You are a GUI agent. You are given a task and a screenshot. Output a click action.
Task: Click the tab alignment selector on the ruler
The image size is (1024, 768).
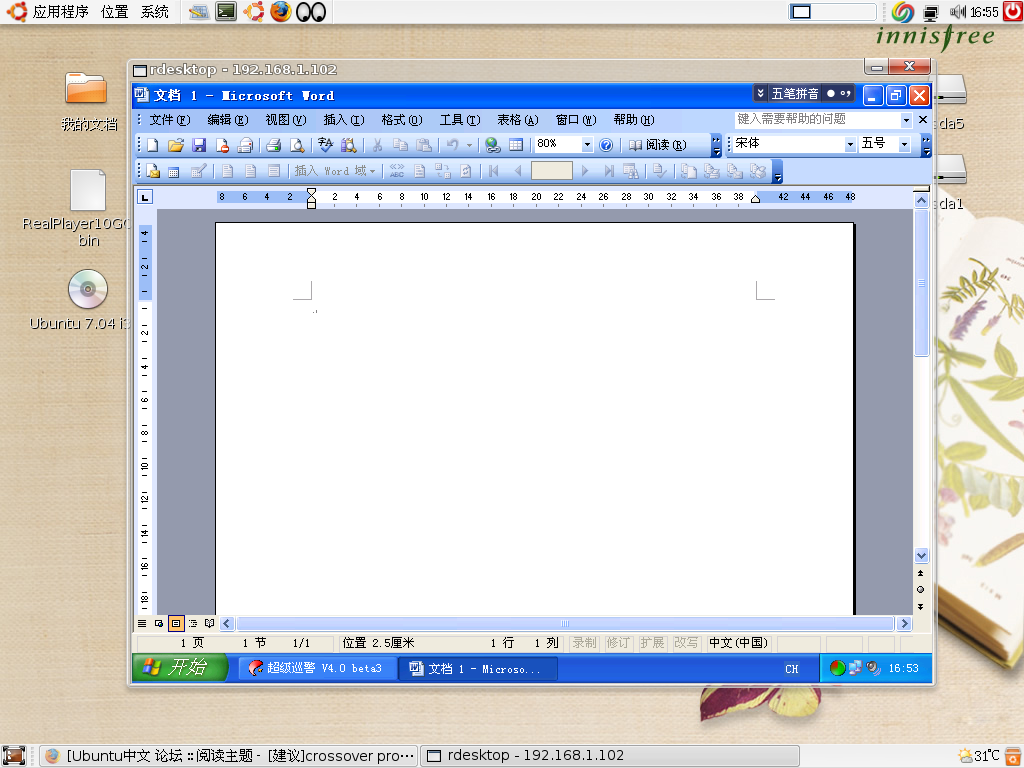(144, 197)
